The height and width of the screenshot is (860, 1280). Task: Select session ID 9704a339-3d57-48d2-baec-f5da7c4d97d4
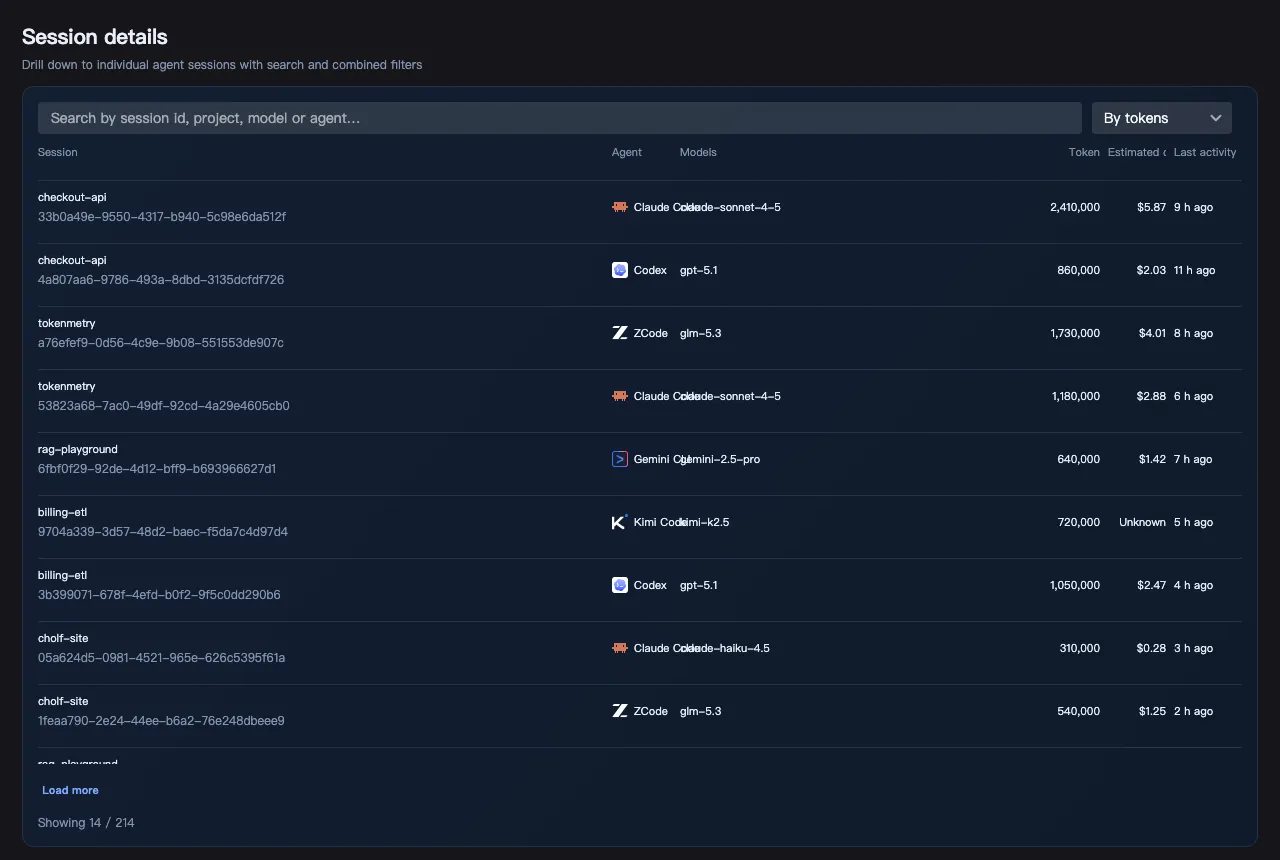(163, 532)
